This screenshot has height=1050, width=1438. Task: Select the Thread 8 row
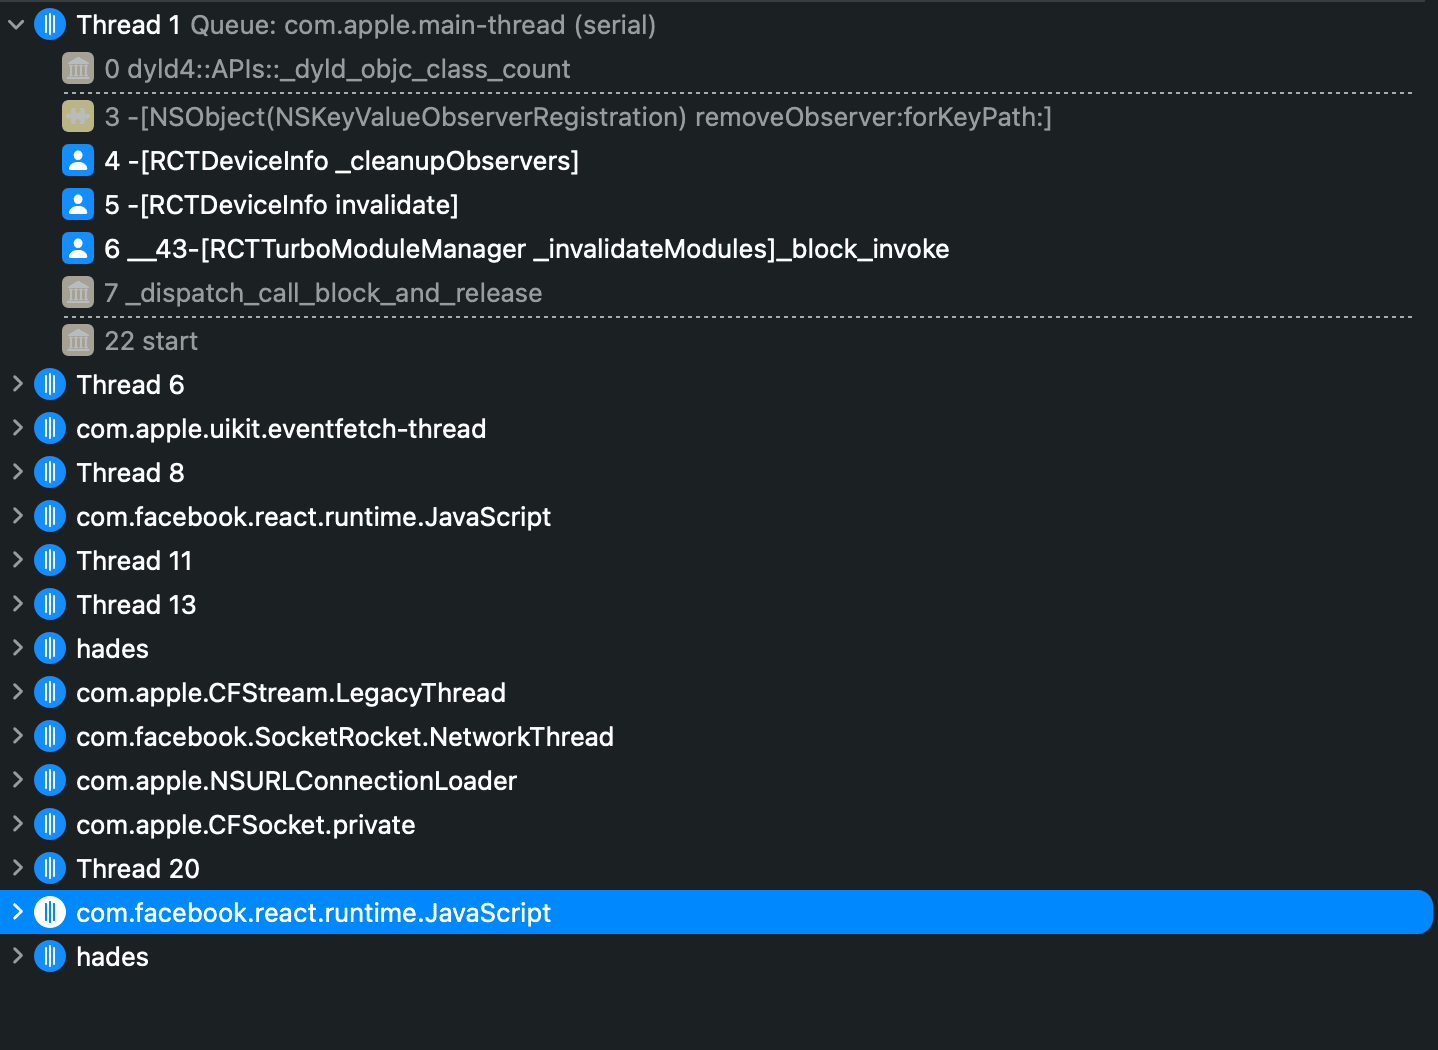tap(130, 473)
